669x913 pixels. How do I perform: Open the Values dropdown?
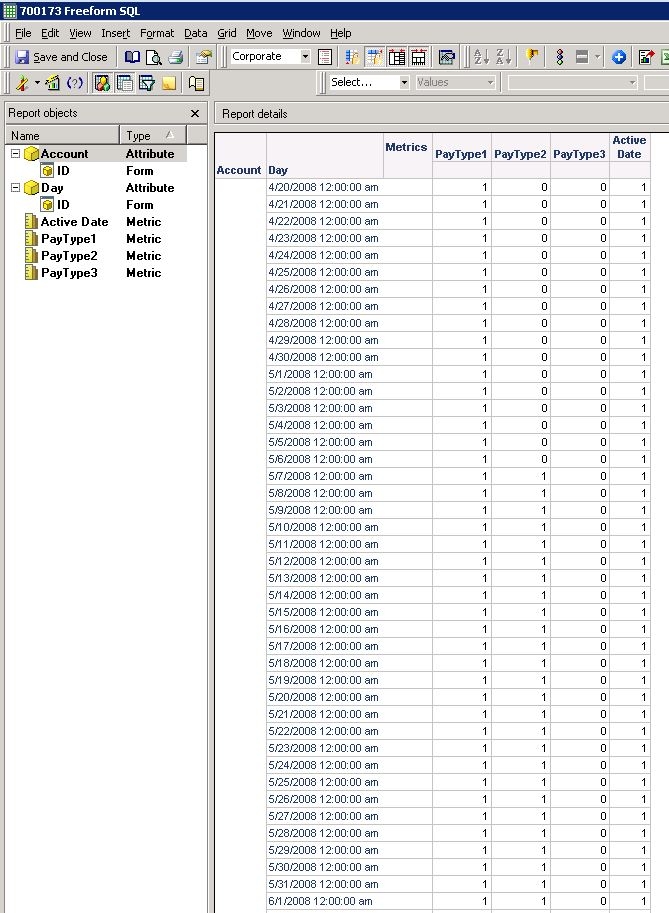490,83
